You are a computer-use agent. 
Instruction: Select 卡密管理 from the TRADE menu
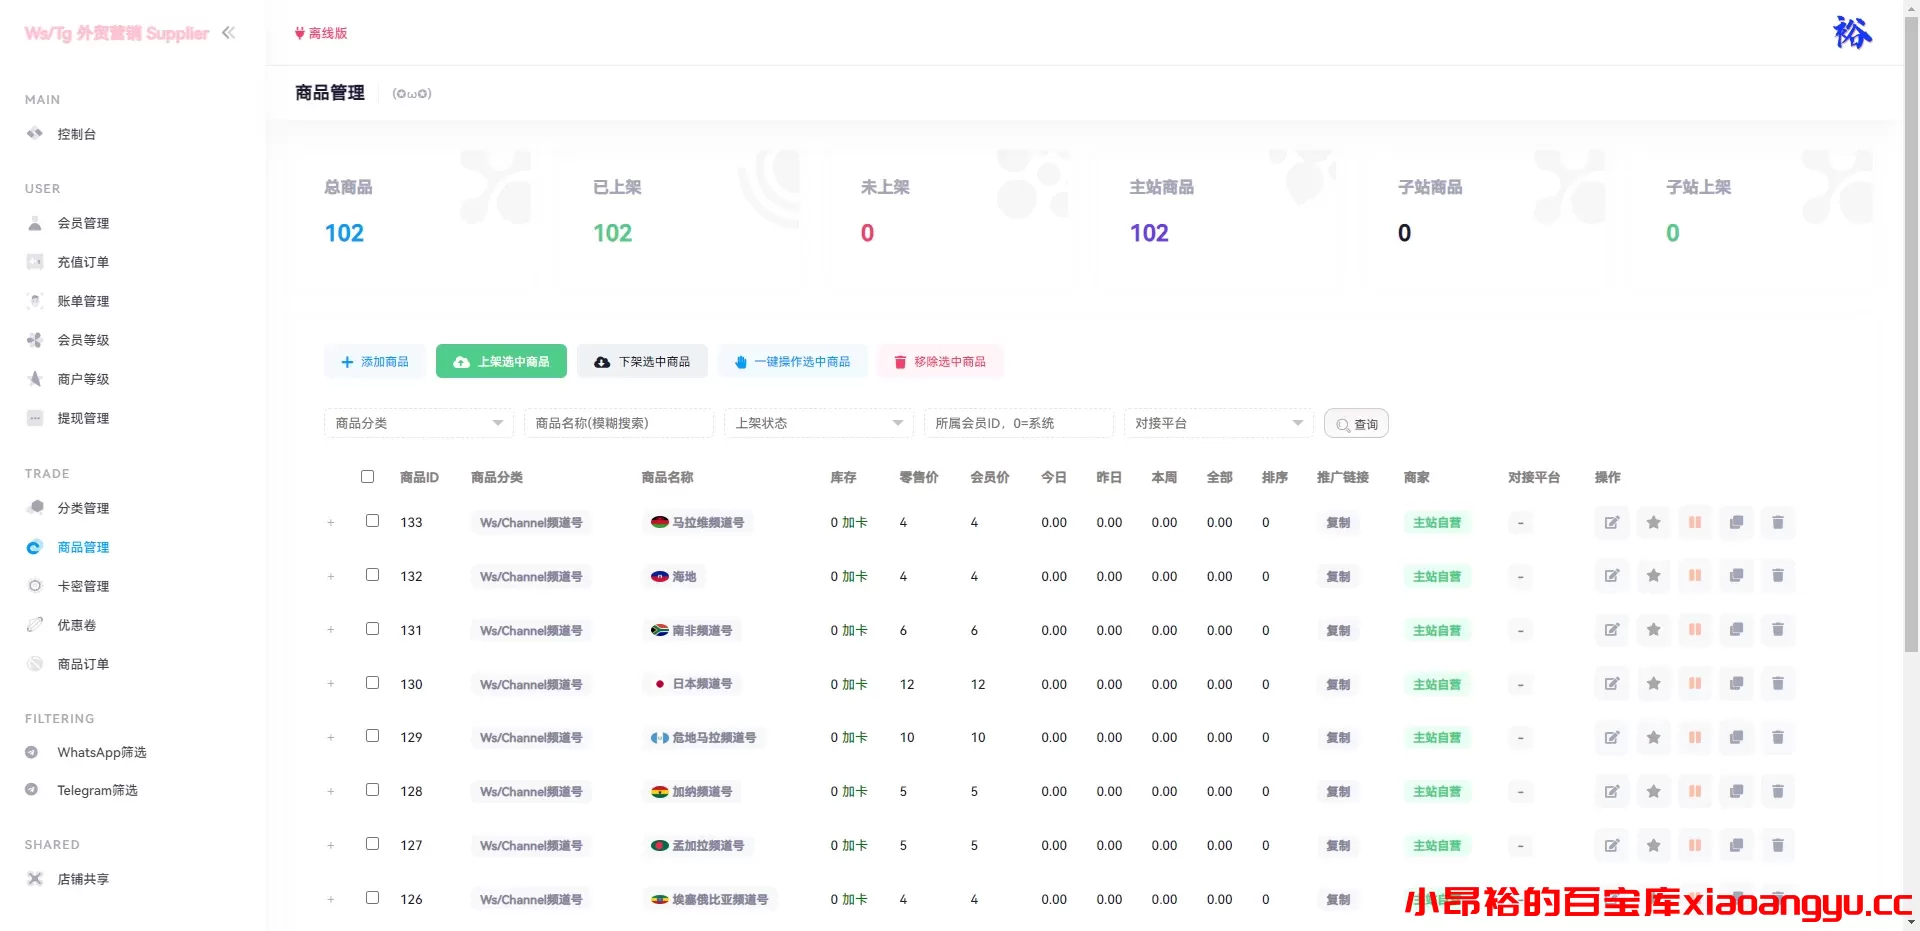click(x=82, y=586)
